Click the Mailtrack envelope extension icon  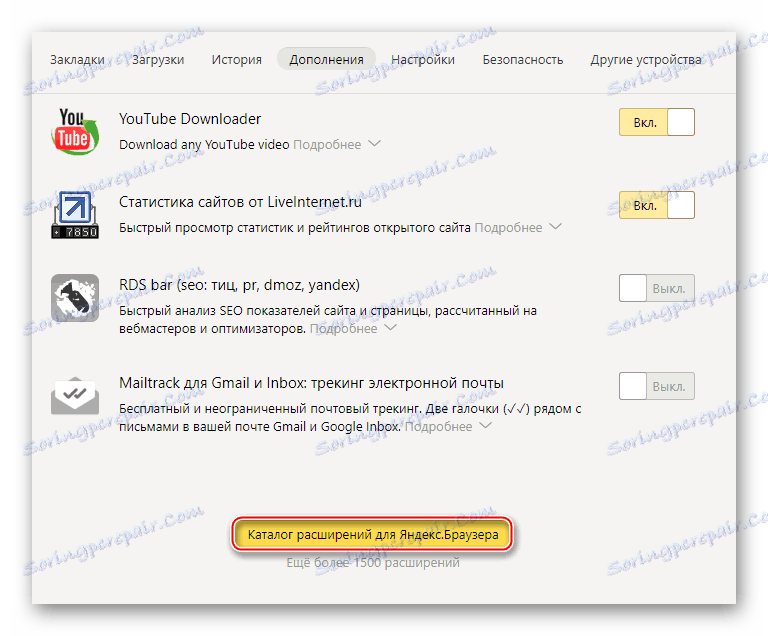pos(75,395)
